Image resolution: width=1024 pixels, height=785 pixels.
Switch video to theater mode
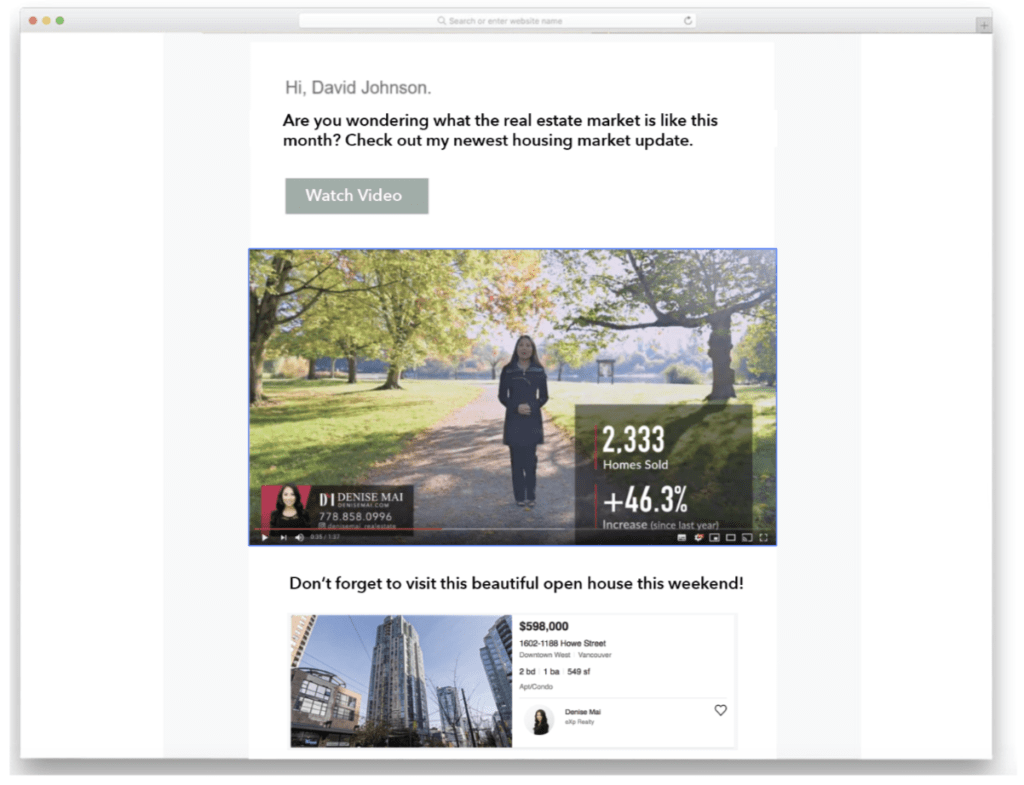[x=730, y=538]
